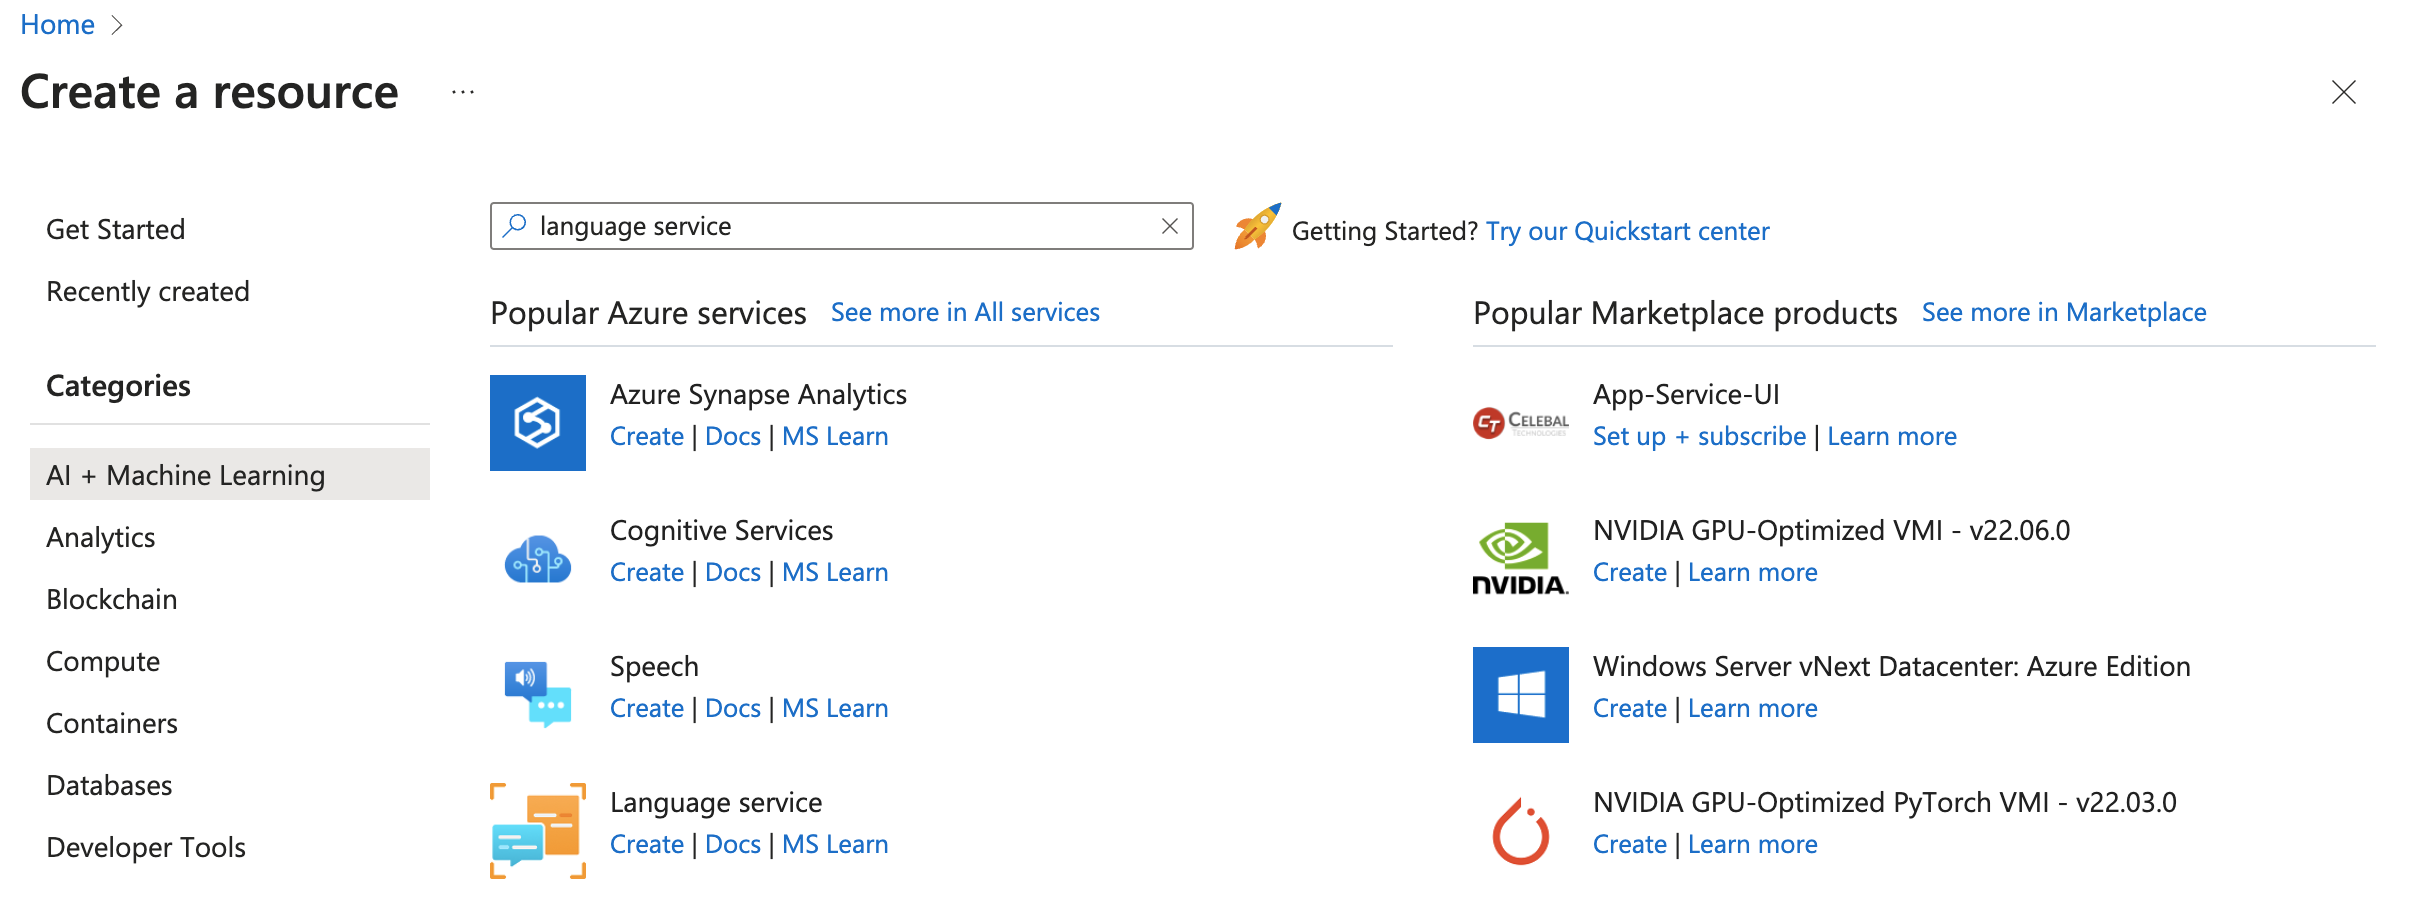Open Docs for Cognitive Services

(732, 572)
